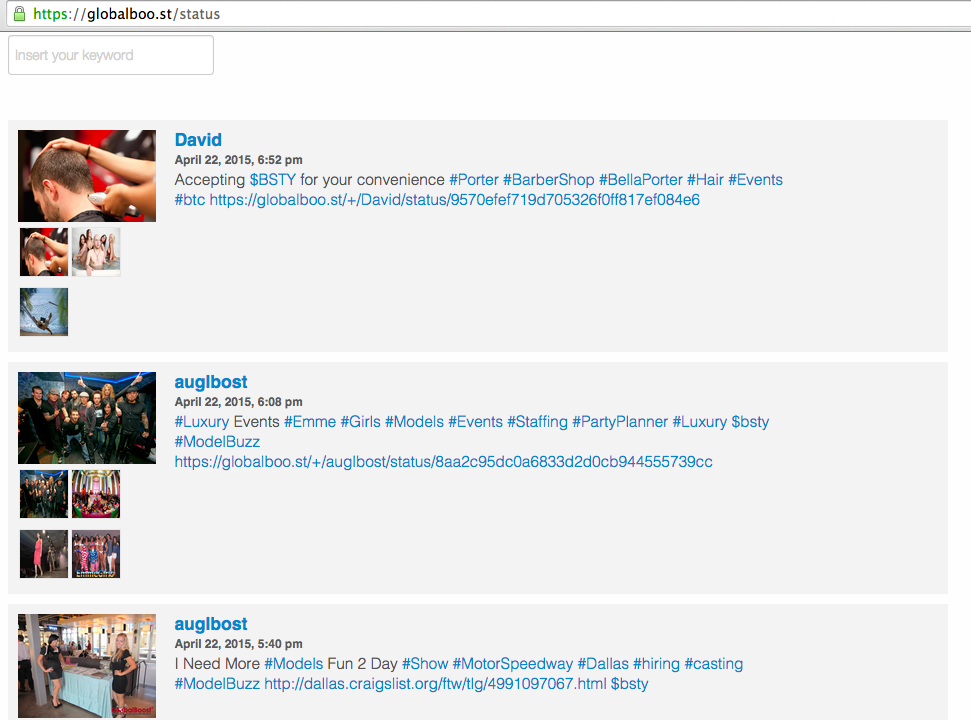971x720 pixels.
Task: Click the #Show hashtag
Action: click(x=425, y=664)
